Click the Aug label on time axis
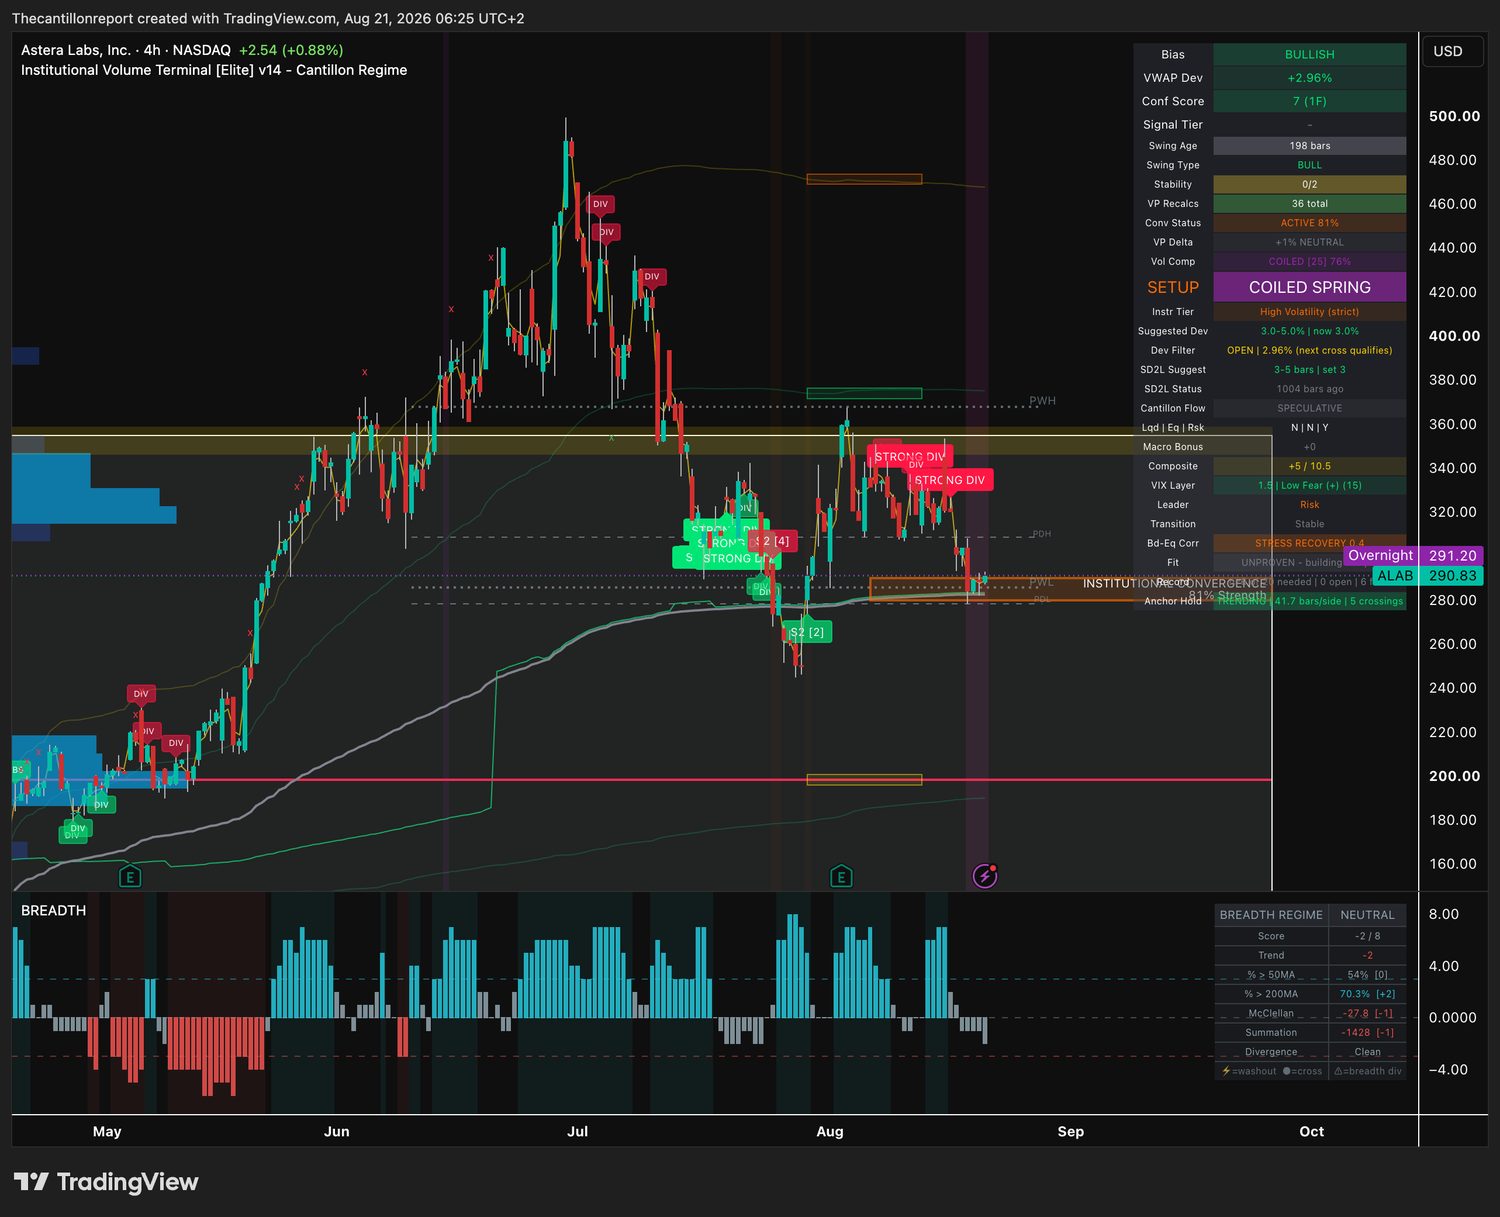This screenshot has width=1500, height=1217. point(830,1131)
